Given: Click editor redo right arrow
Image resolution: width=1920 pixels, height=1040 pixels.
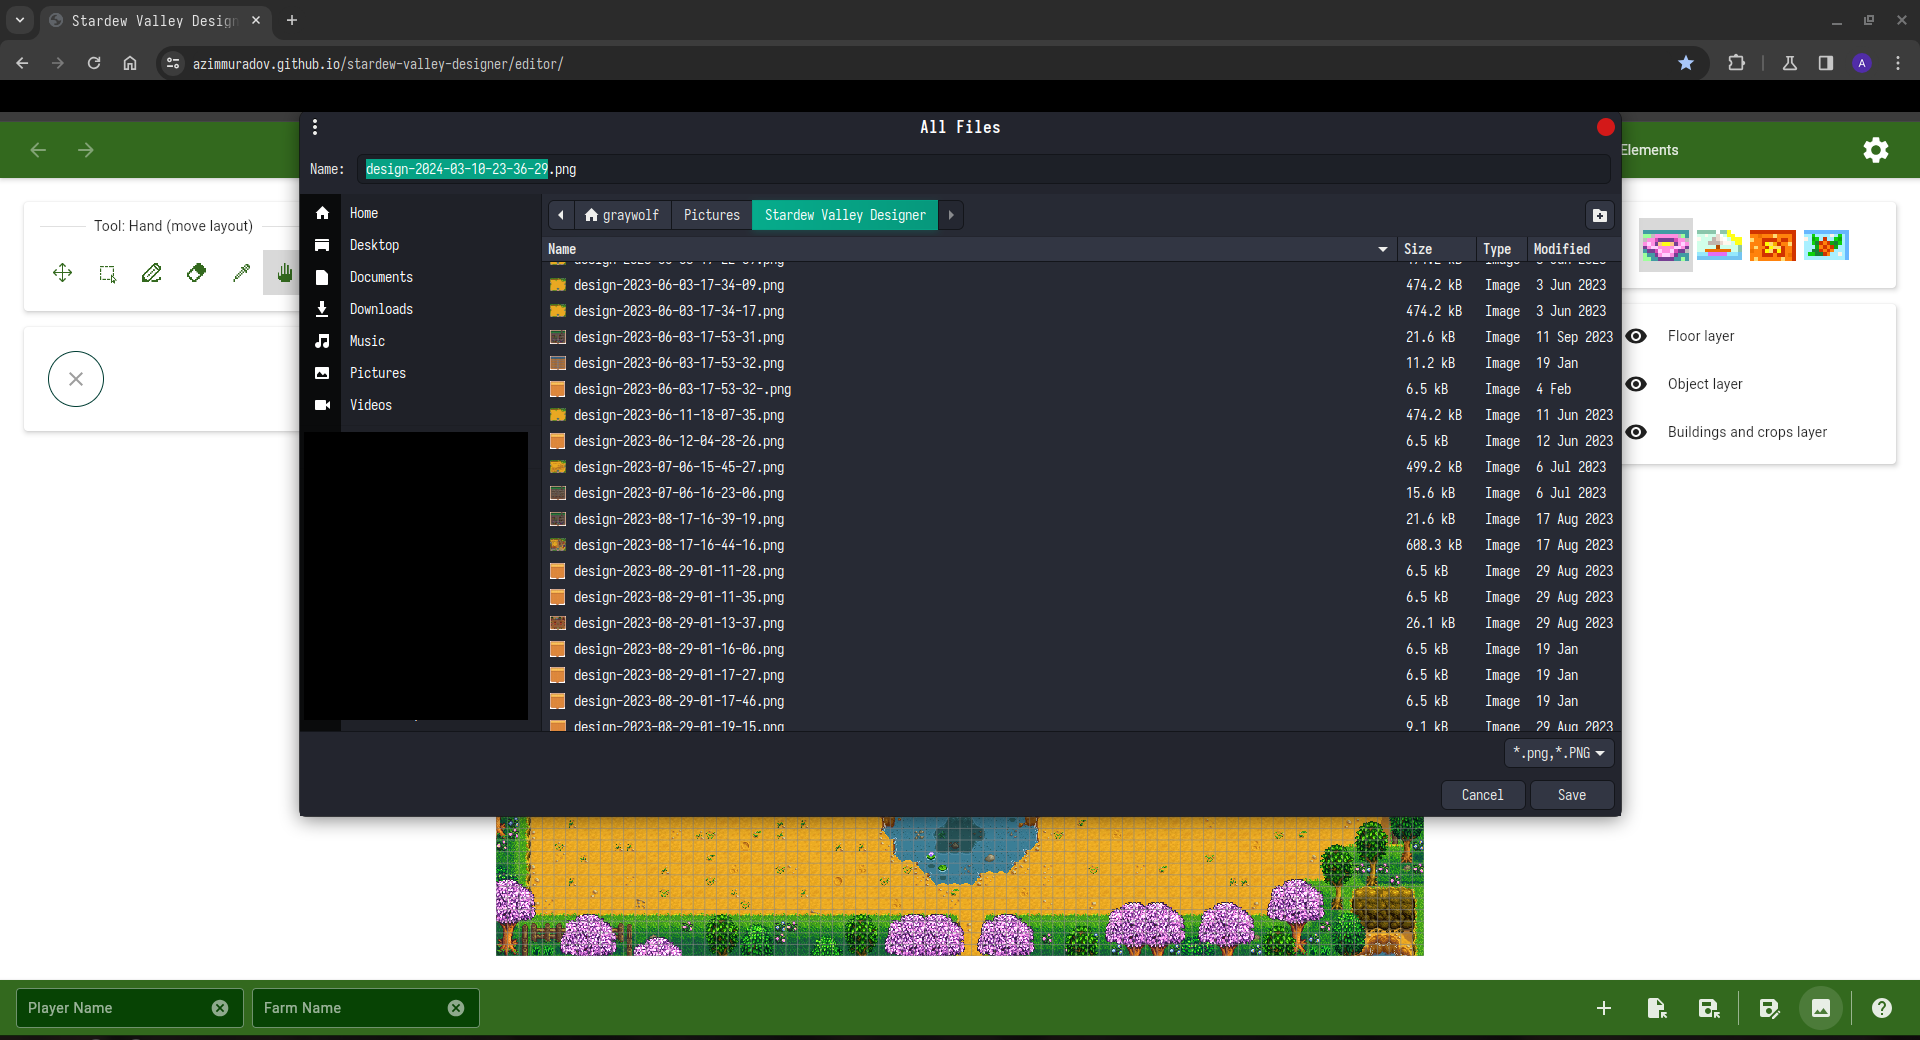Looking at the screenshot, I should (86, 150).
